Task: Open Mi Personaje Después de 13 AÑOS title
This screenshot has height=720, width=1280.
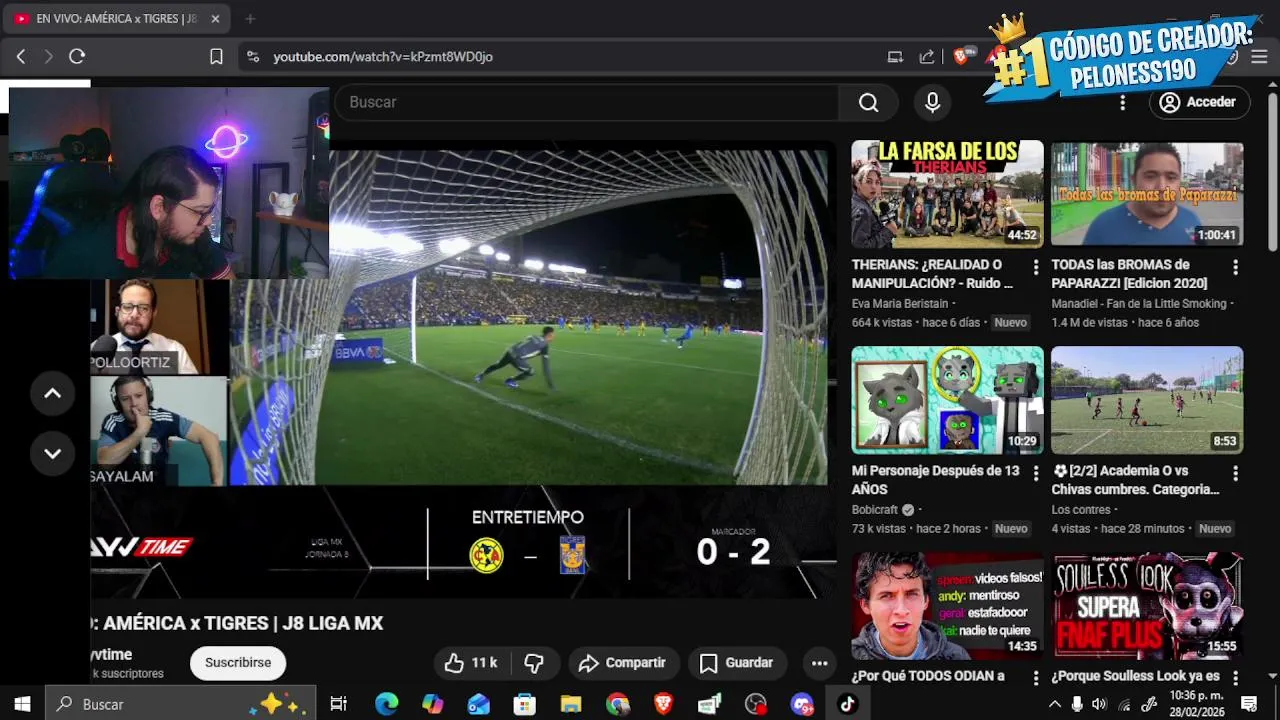Action: pos(936,480)
